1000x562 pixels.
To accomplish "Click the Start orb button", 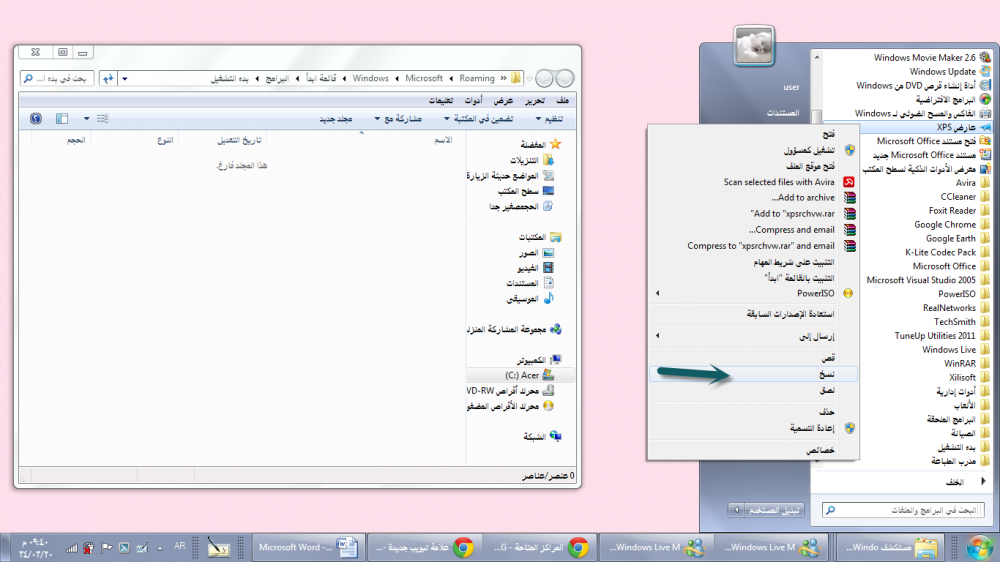I will [x=980, y=547].
